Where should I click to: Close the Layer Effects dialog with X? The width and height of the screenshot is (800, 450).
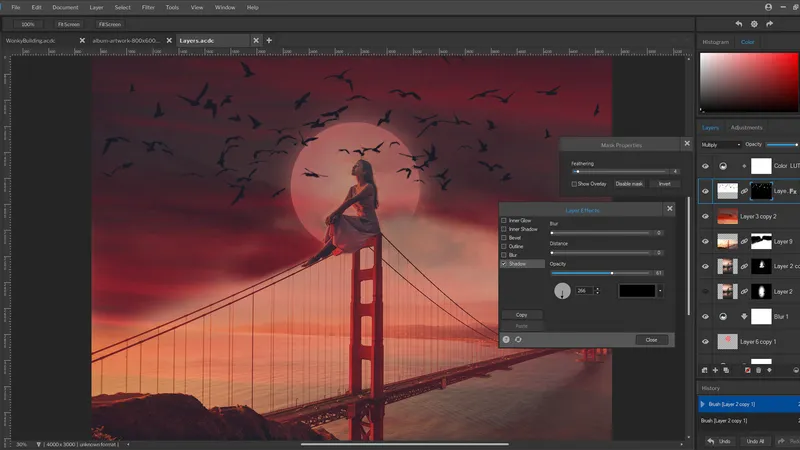click(x=670, y=208)
